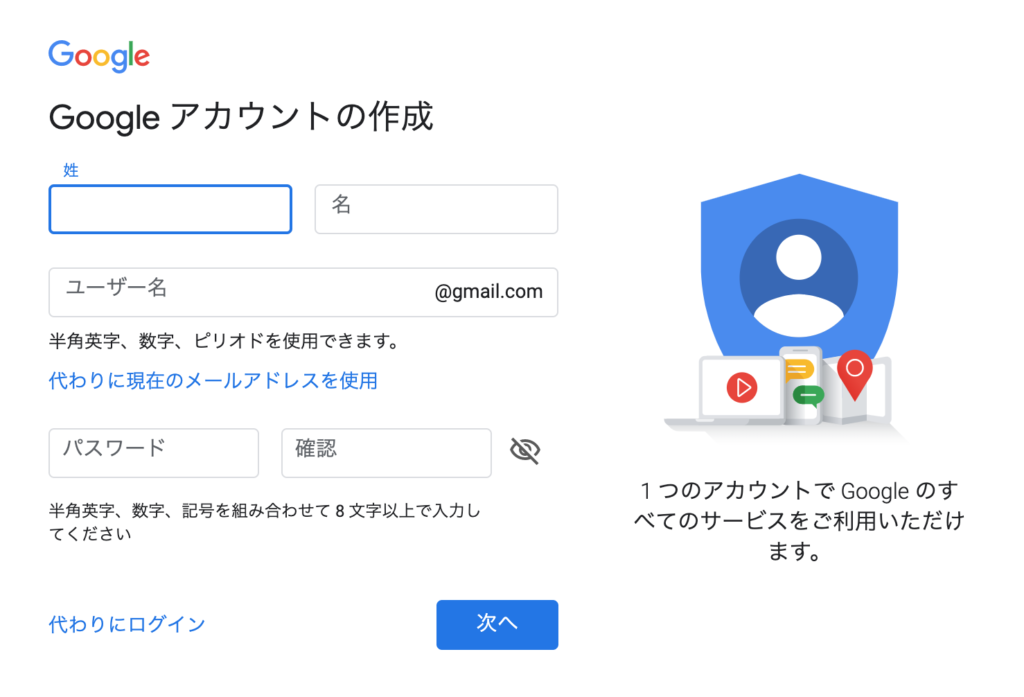Screen dimensions: 1024x697
Task: Click the phone illustration with chat bubbles
Action: click(x=802, y=385)
